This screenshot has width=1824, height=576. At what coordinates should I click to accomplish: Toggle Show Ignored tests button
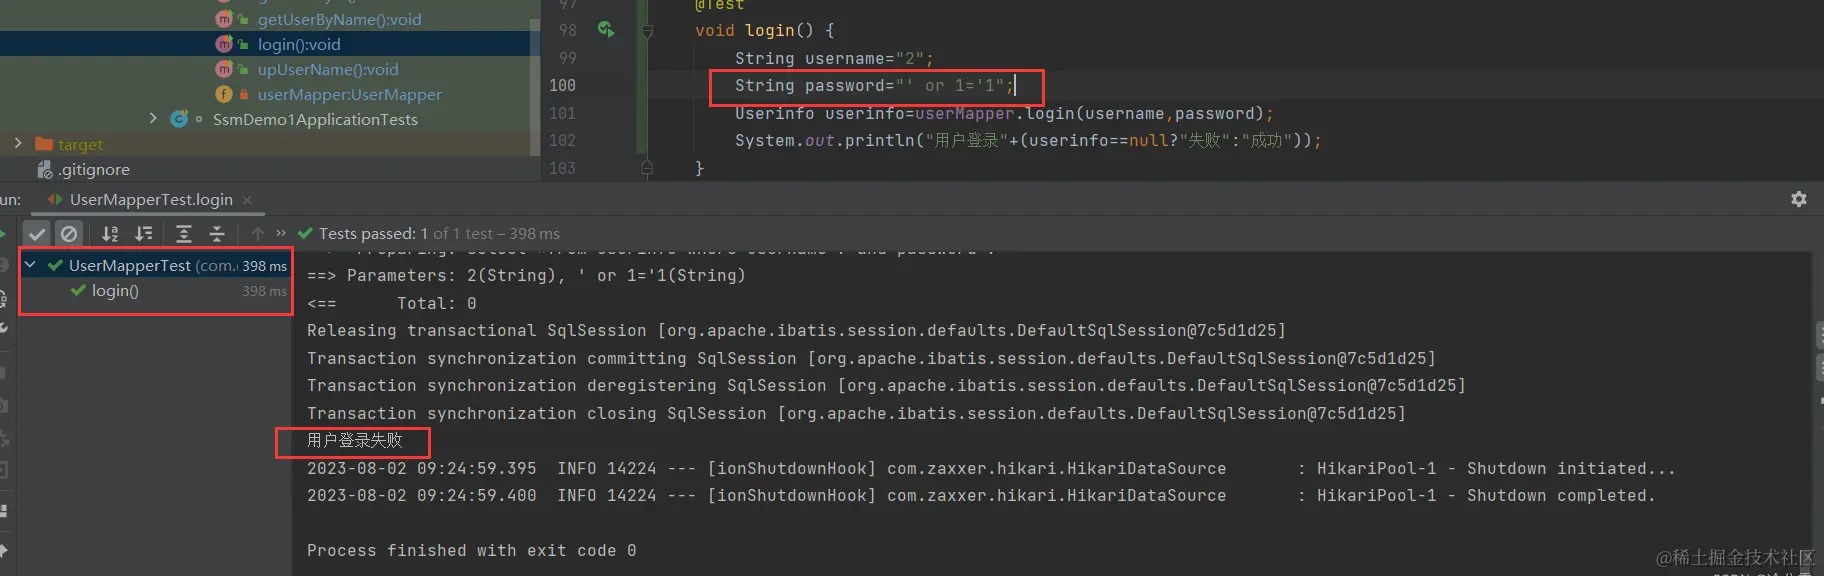[69, 234]
